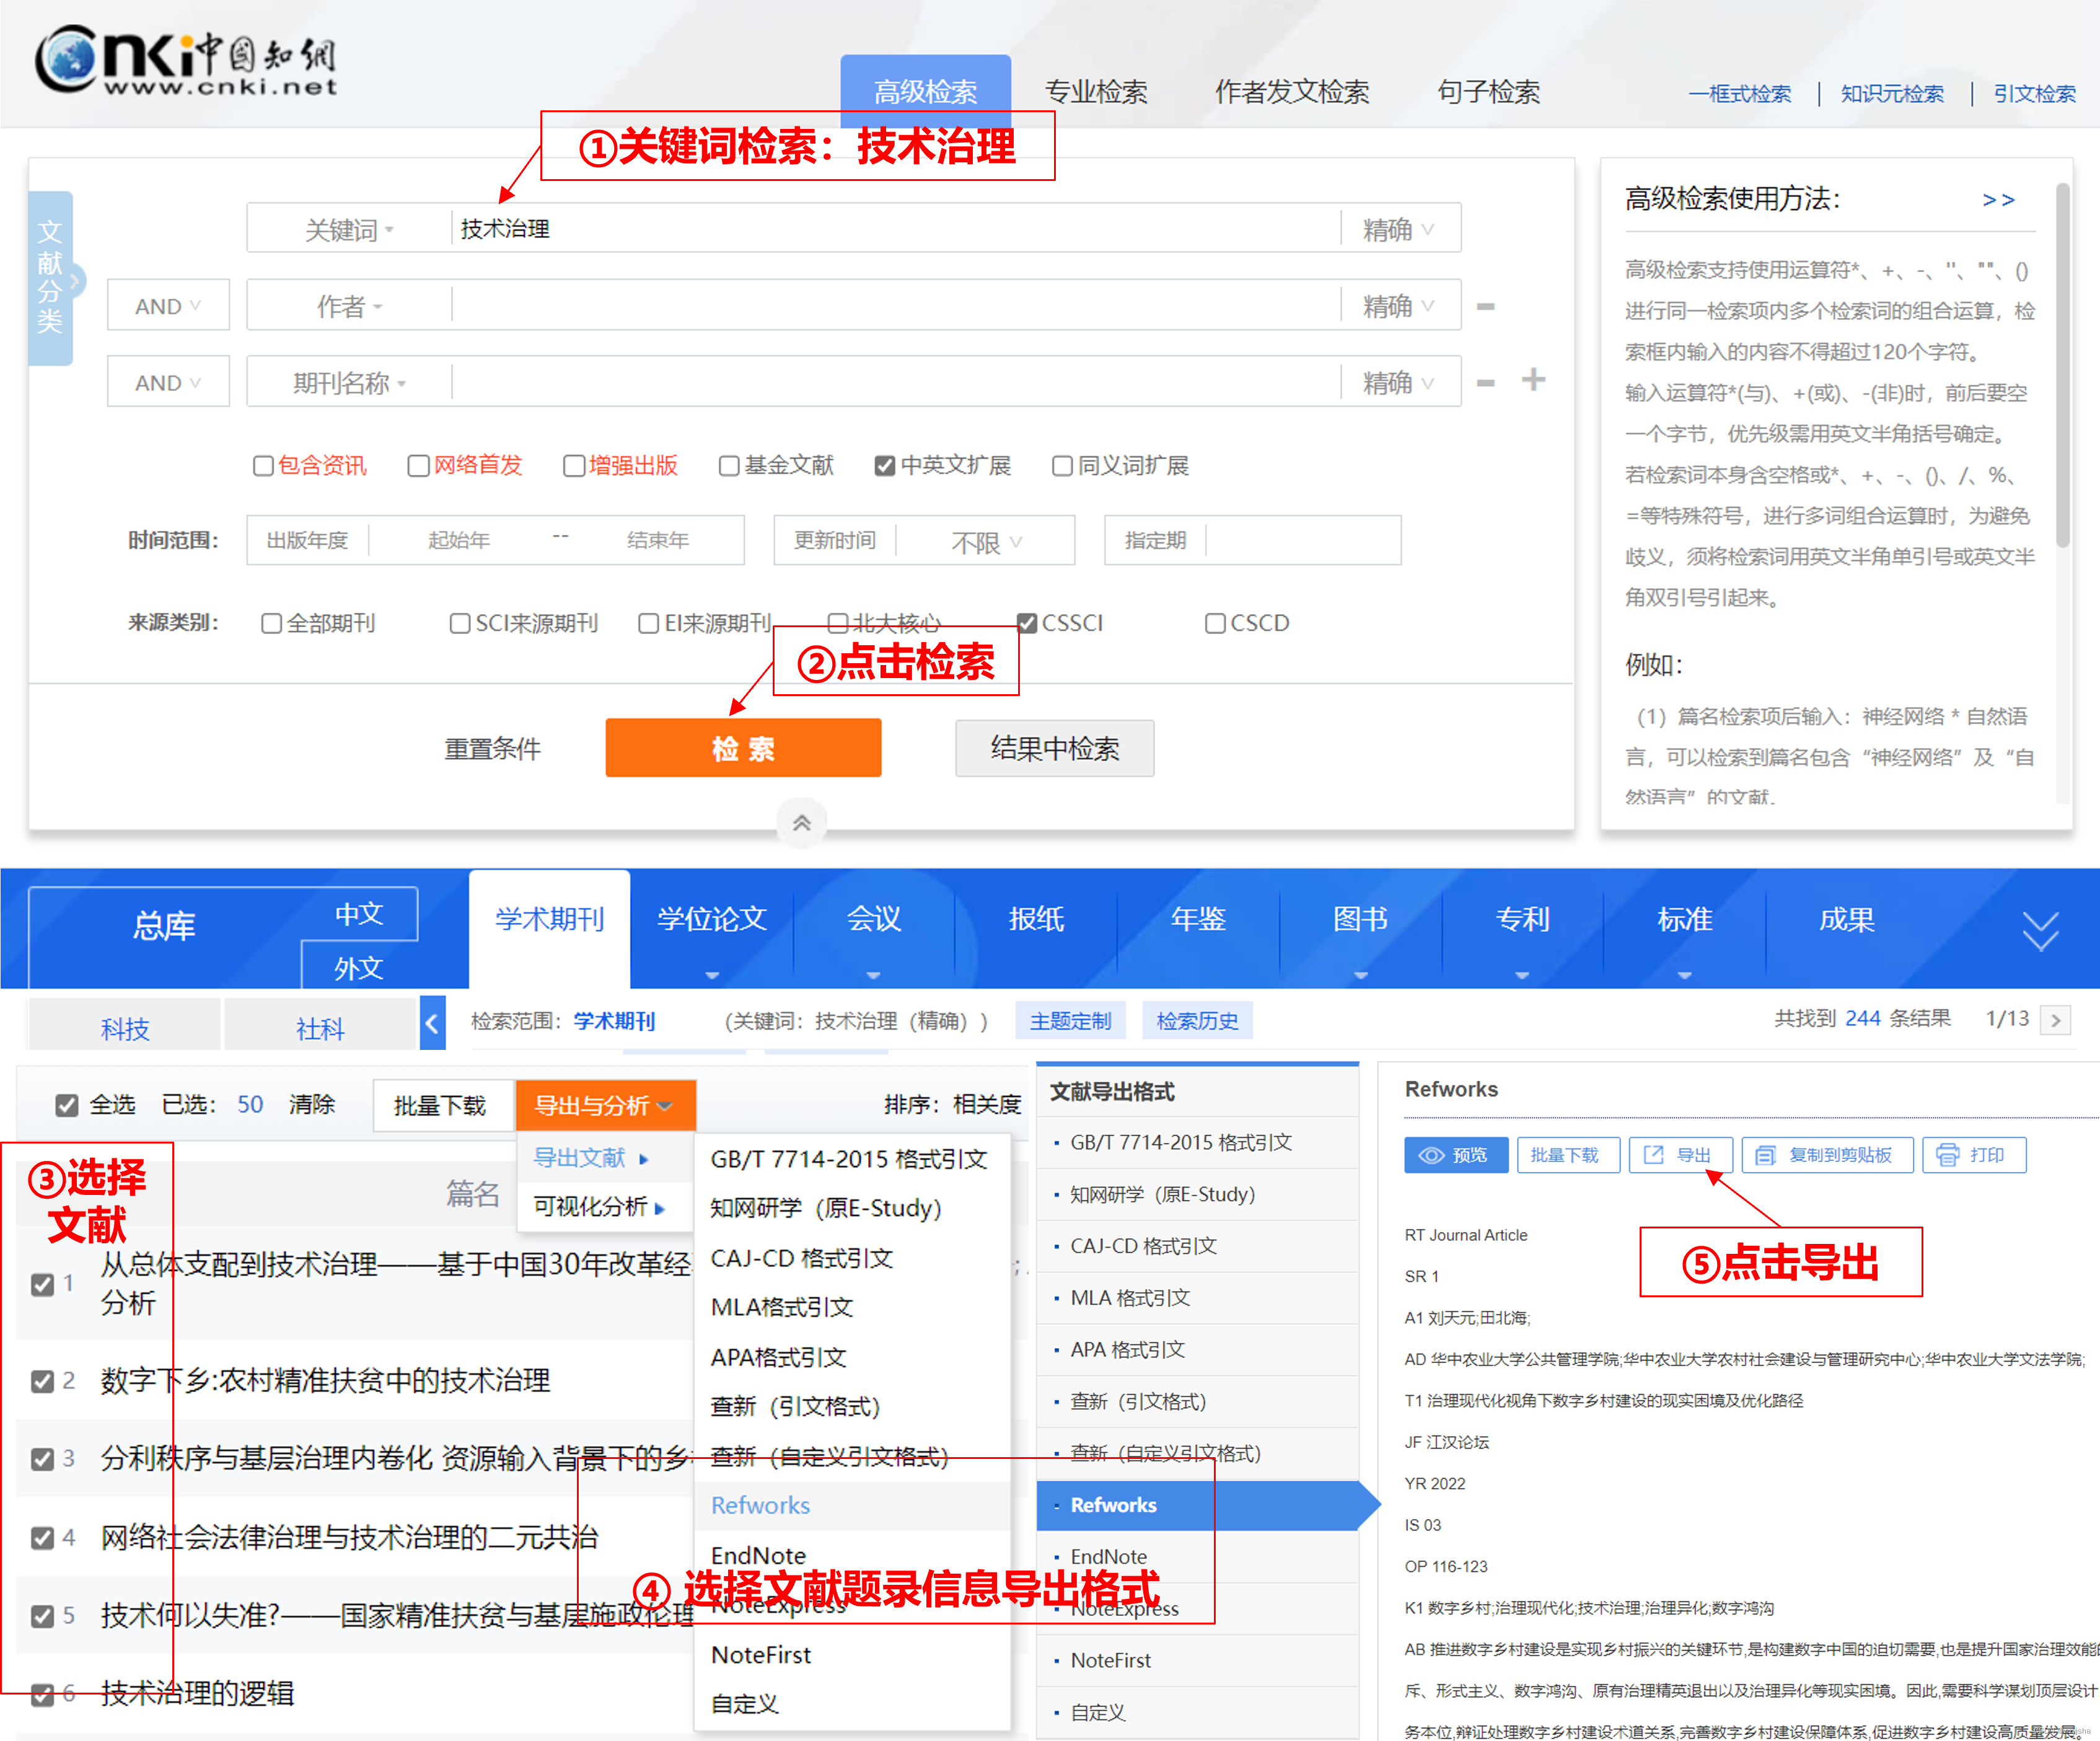Image resolution: width=2100 pixels, height=1741 pixels.
Task: Open the 作者 field type dropdown
Action: pos(349,306)
